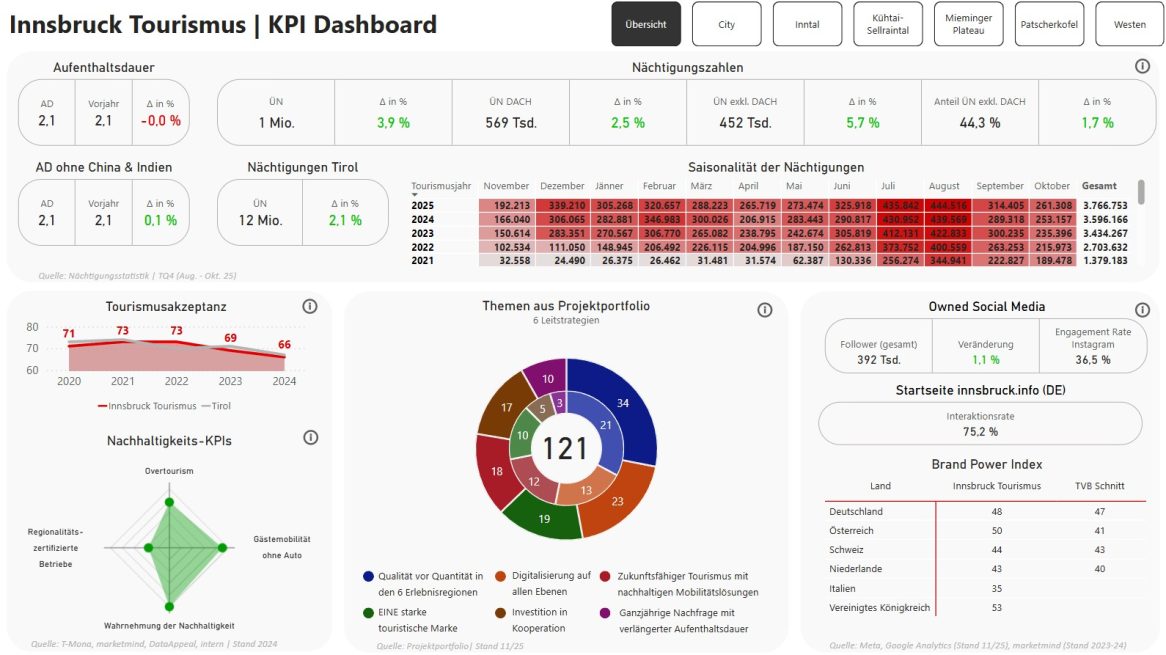Click the Owned Social Media info icon
Viewport: 1166px width, 655px height.
[x=1142, y=310]
